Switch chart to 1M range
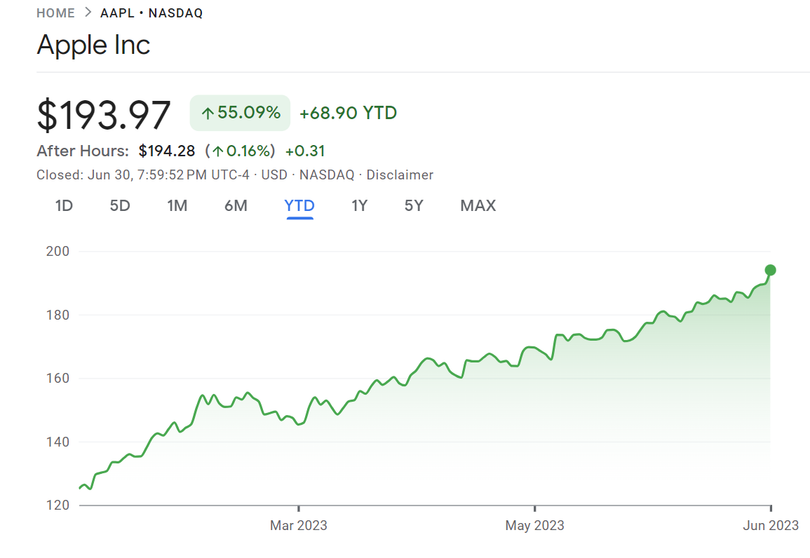 tap(177, 206)
